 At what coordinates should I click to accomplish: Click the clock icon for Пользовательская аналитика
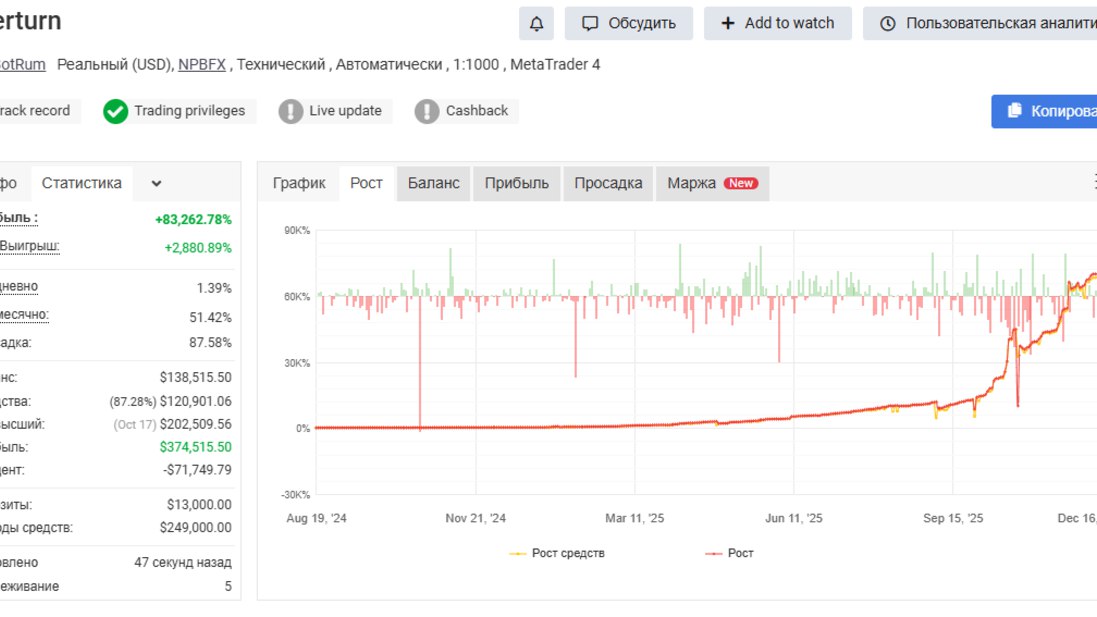coord(887,24)
